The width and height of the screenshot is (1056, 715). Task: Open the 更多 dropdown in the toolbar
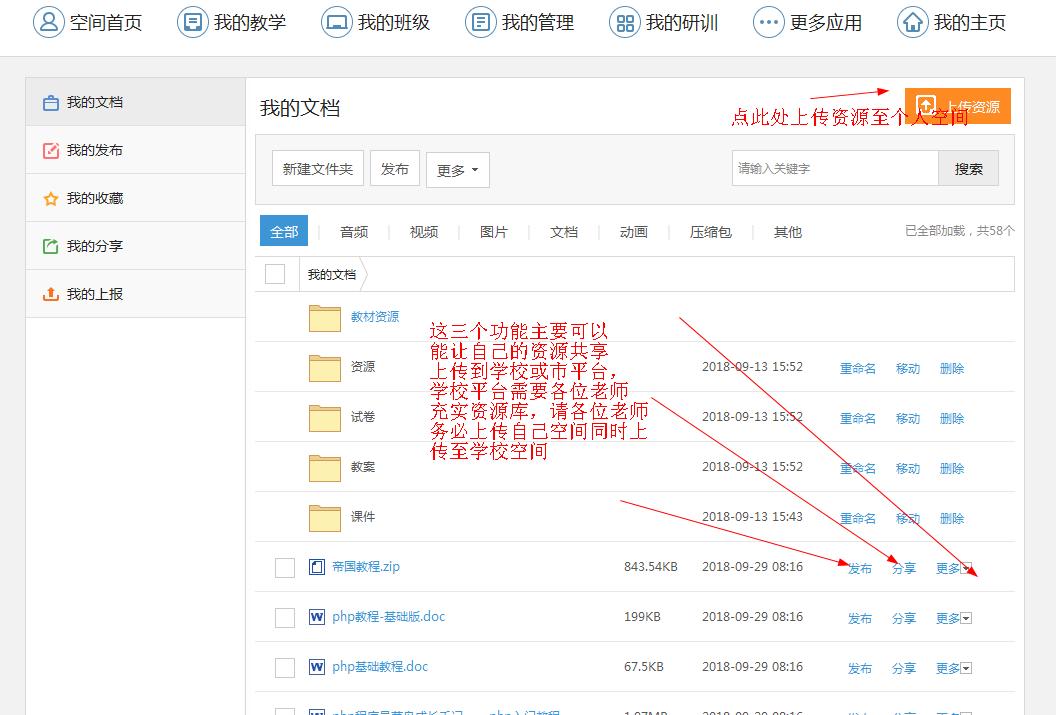tap(457, 169)
